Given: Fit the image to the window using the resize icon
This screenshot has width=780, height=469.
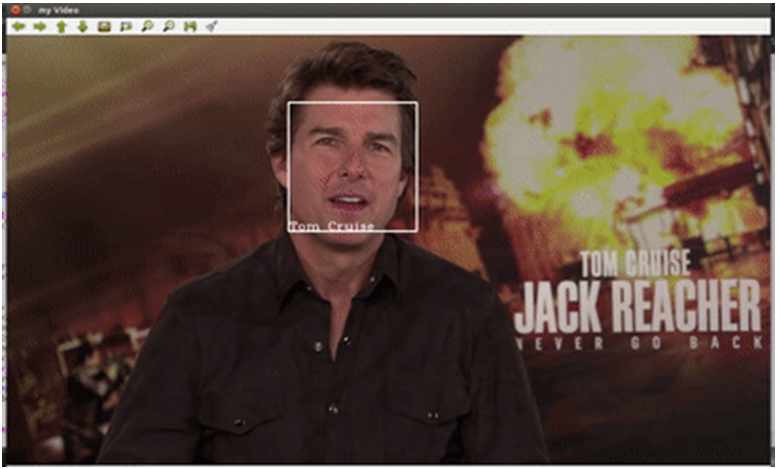Looking at the screenshot, I should [126, 26].
